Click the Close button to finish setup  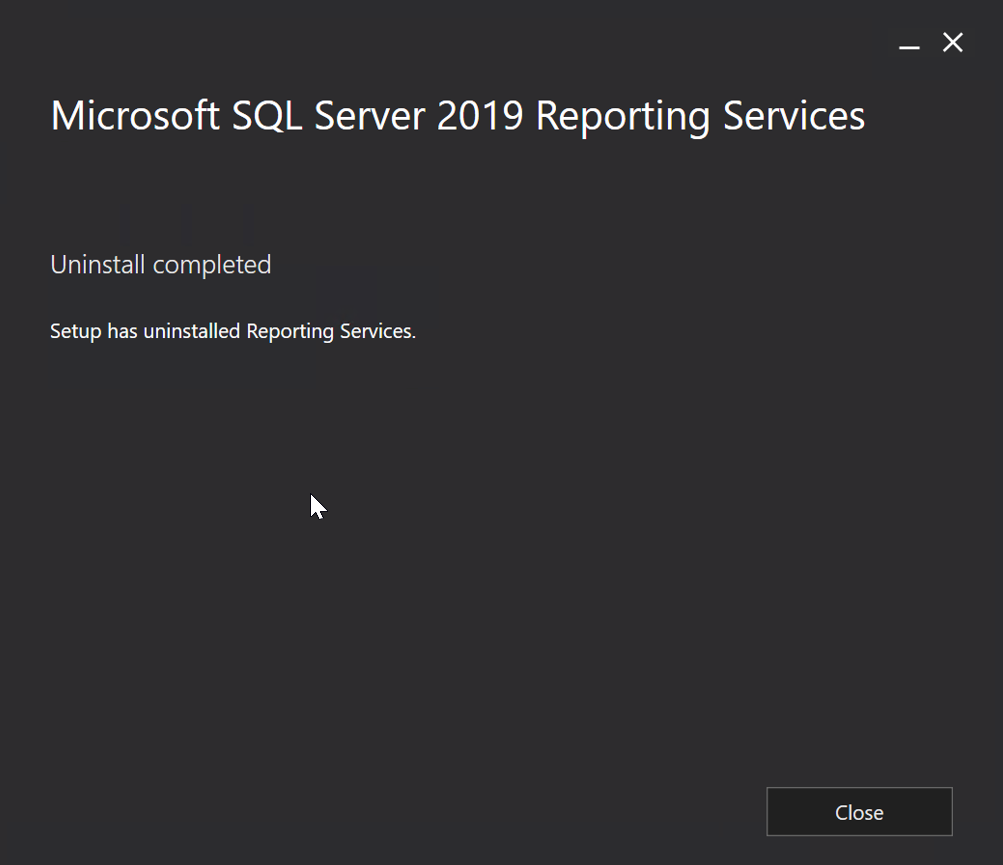(859, 811)
